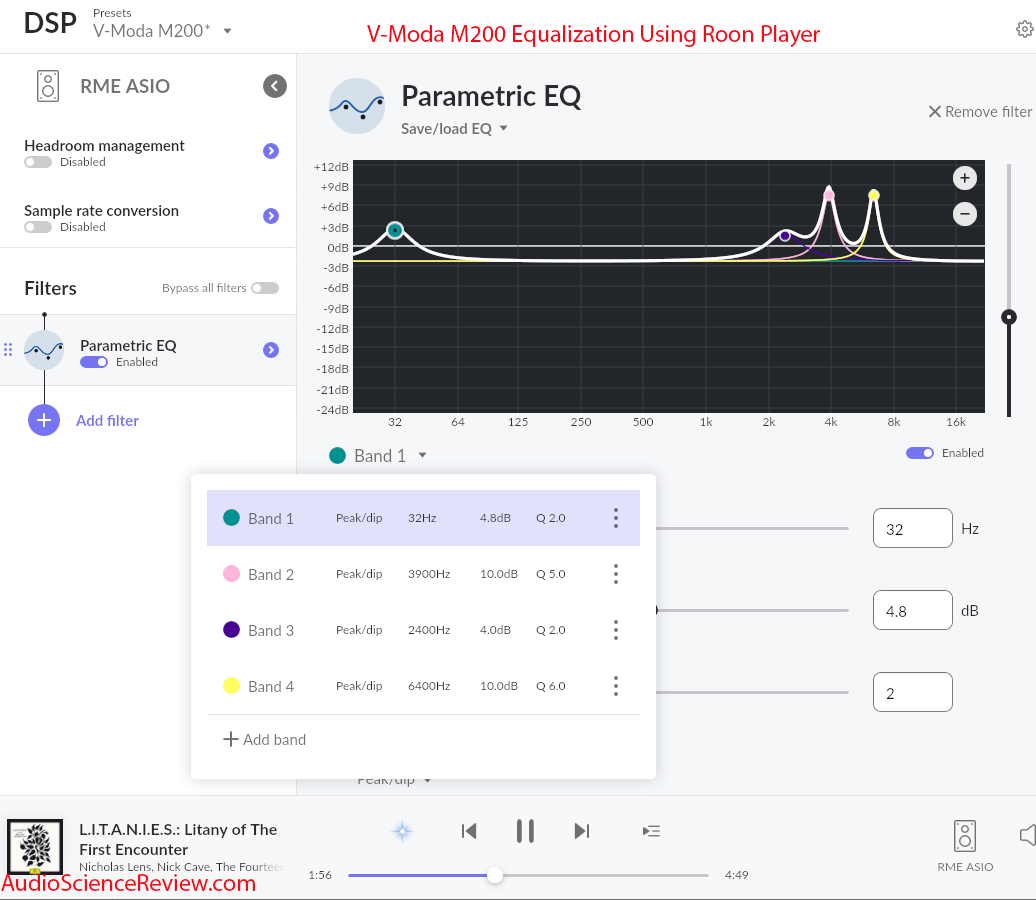Click Add band in band list
Image resolution: width=1036 pixels, height=900 pixels.
click(264, 739)
